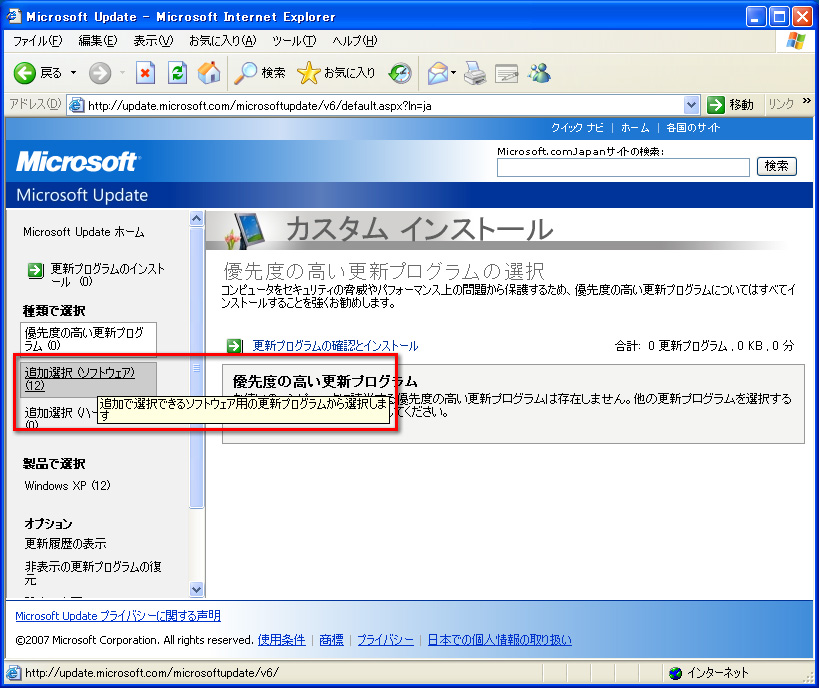Click green arrow icon beside 更新プログラムのインストール
Viewport: 819px width, 688px height.
(x=36, y=270)
